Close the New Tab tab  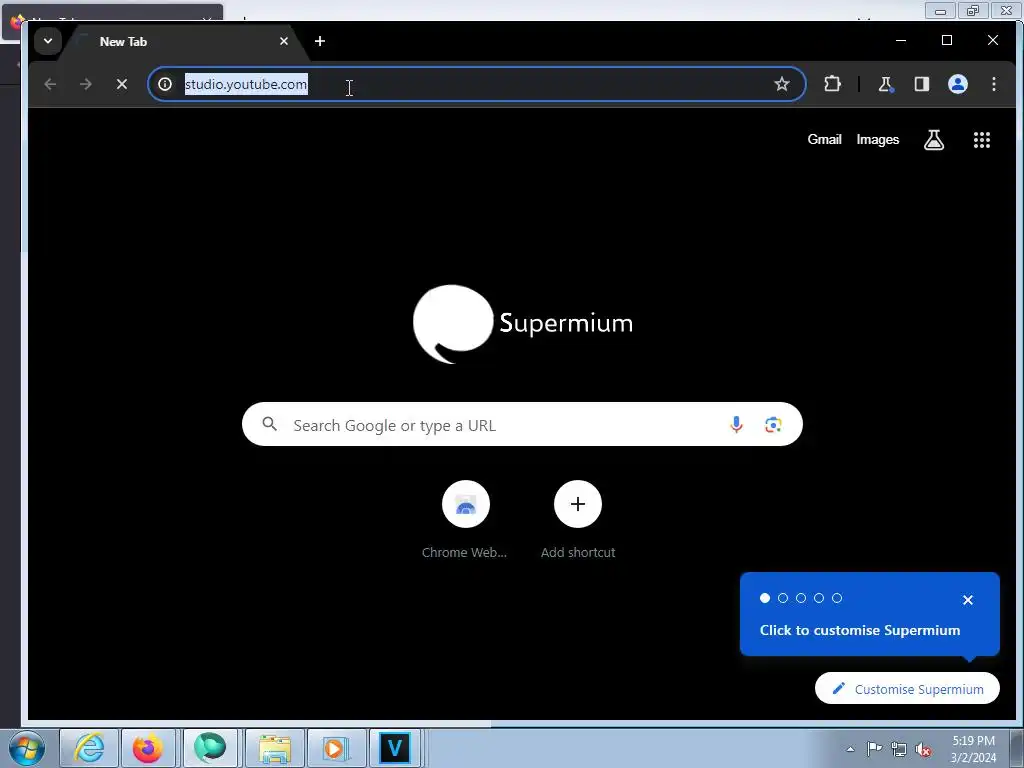[284, 41]
